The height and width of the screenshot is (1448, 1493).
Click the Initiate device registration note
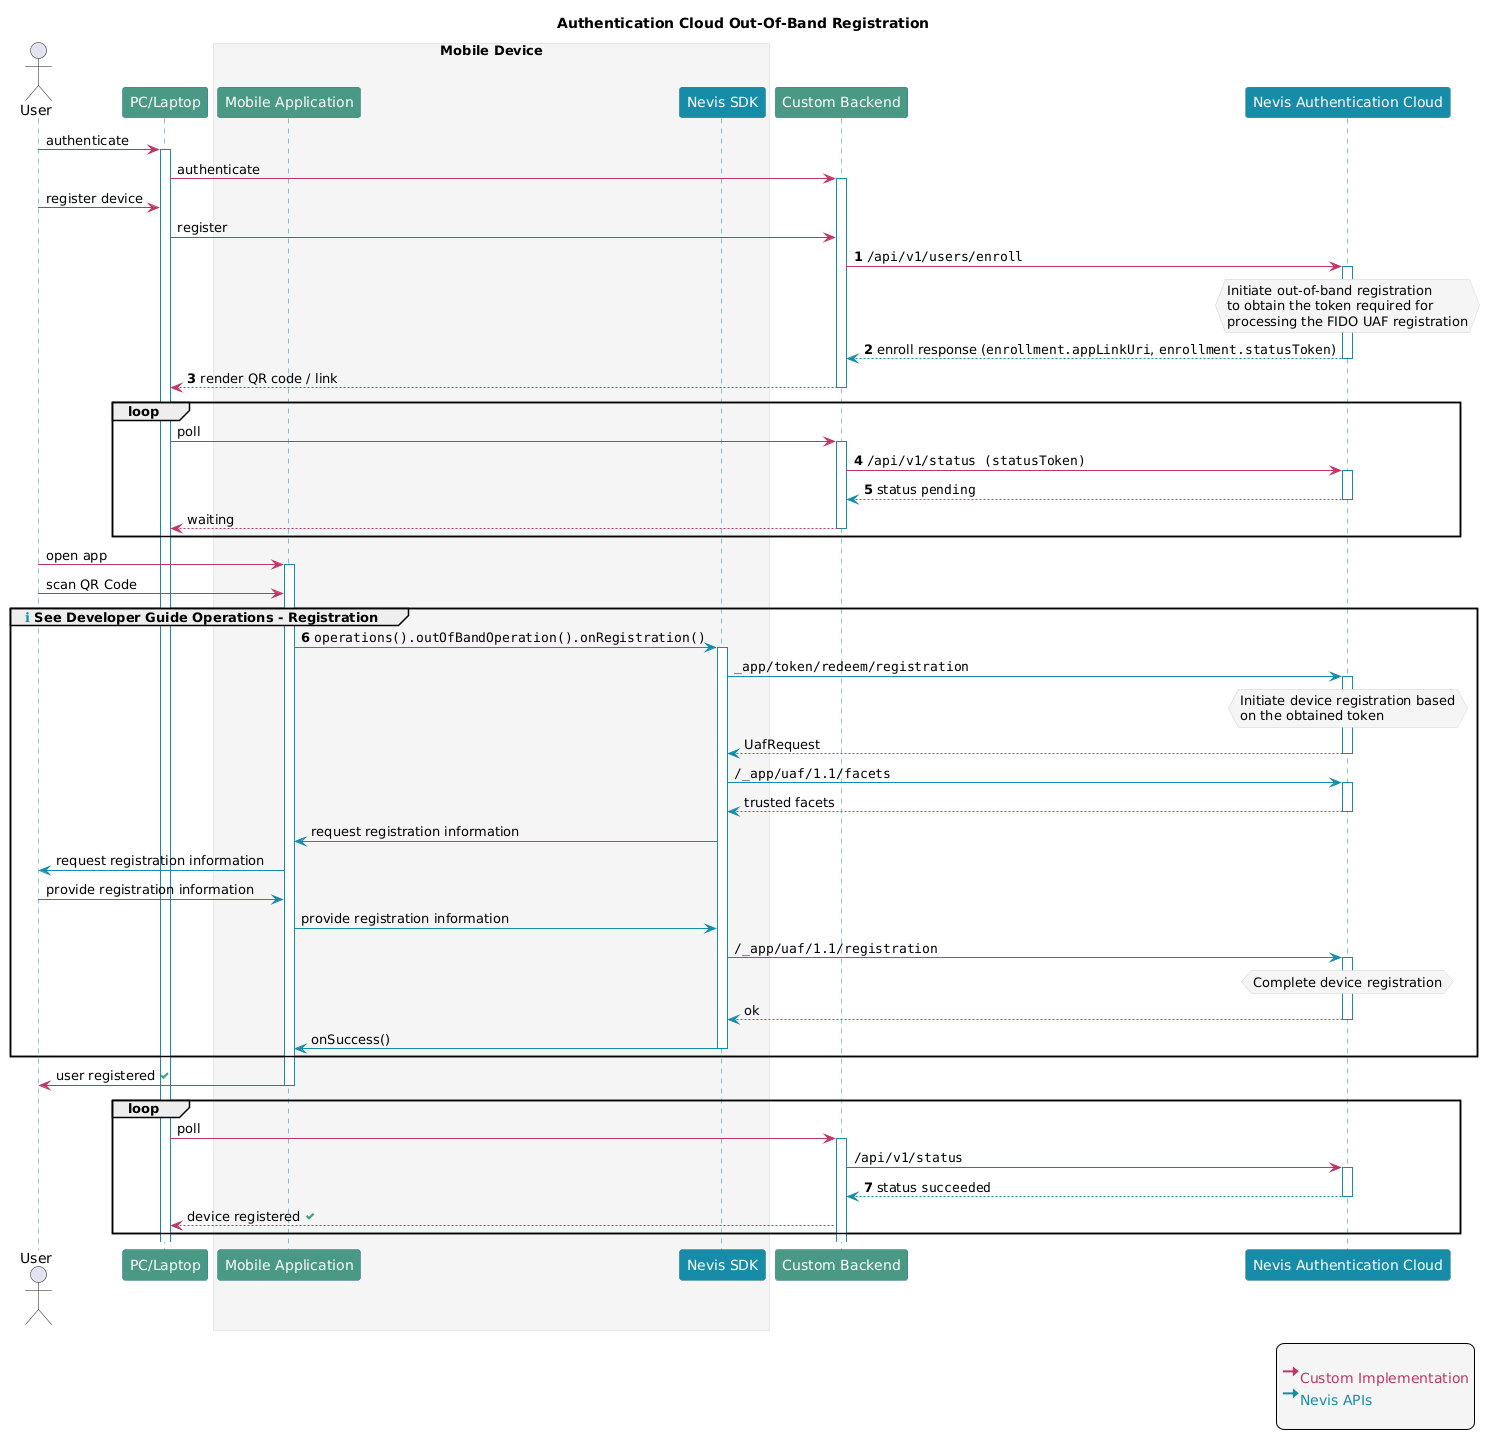[x=1347, y=708]
